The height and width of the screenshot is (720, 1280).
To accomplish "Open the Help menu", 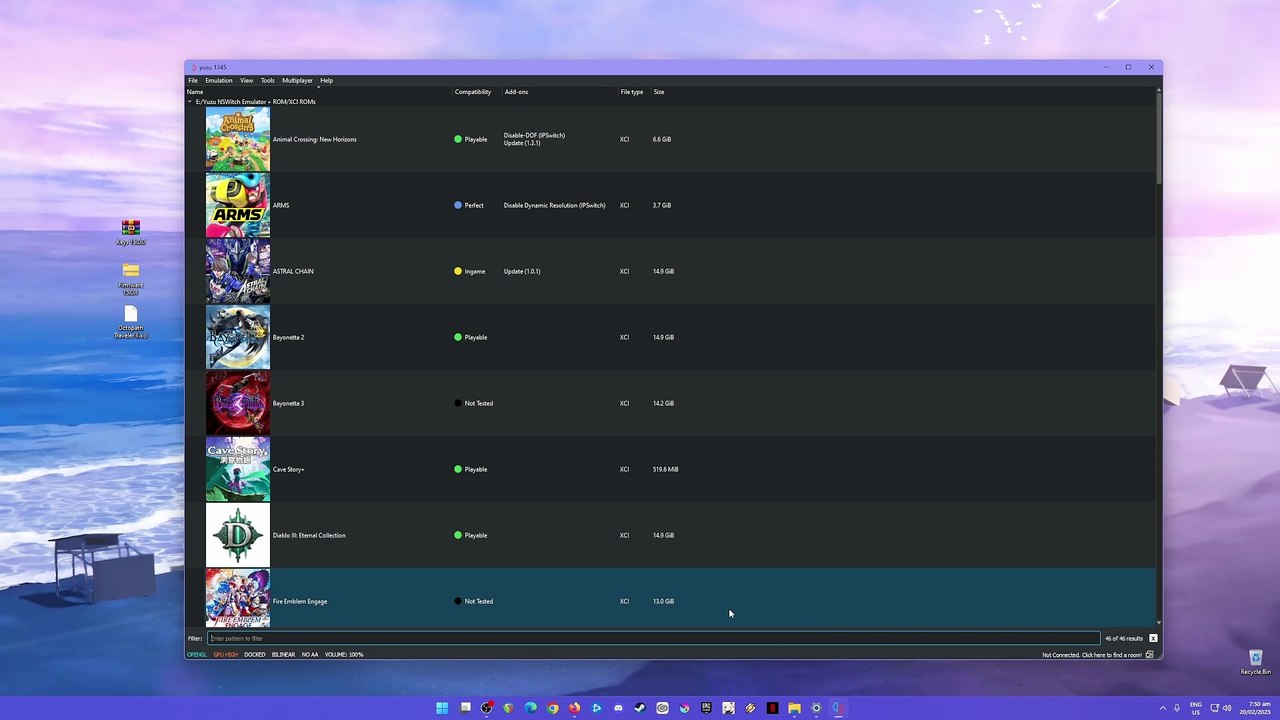I will (326, 80).
